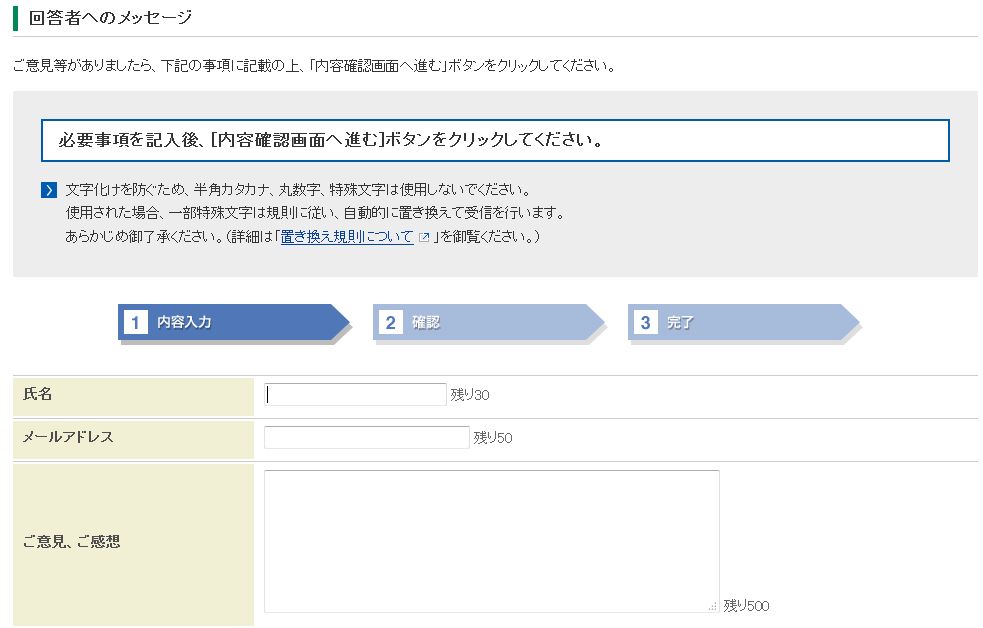The width and height of the screenshot is (983, 628).
Task: Click the external link icon after 置き換え規則について
Action: (x=424, y=238)
